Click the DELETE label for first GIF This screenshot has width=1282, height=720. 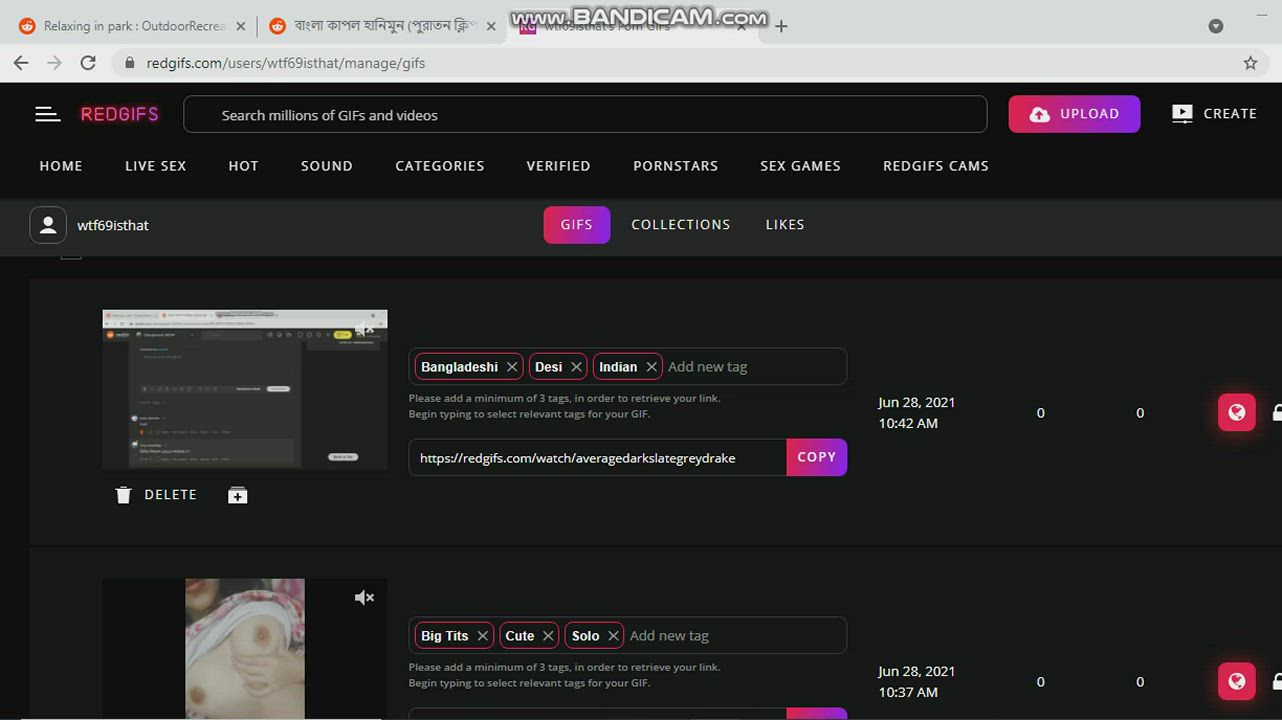click(170, 495)
